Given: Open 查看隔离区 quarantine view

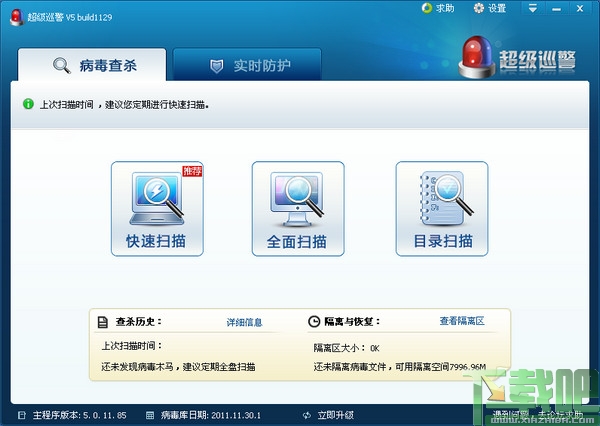Looking at the screenshot, I should pos(462,321).
